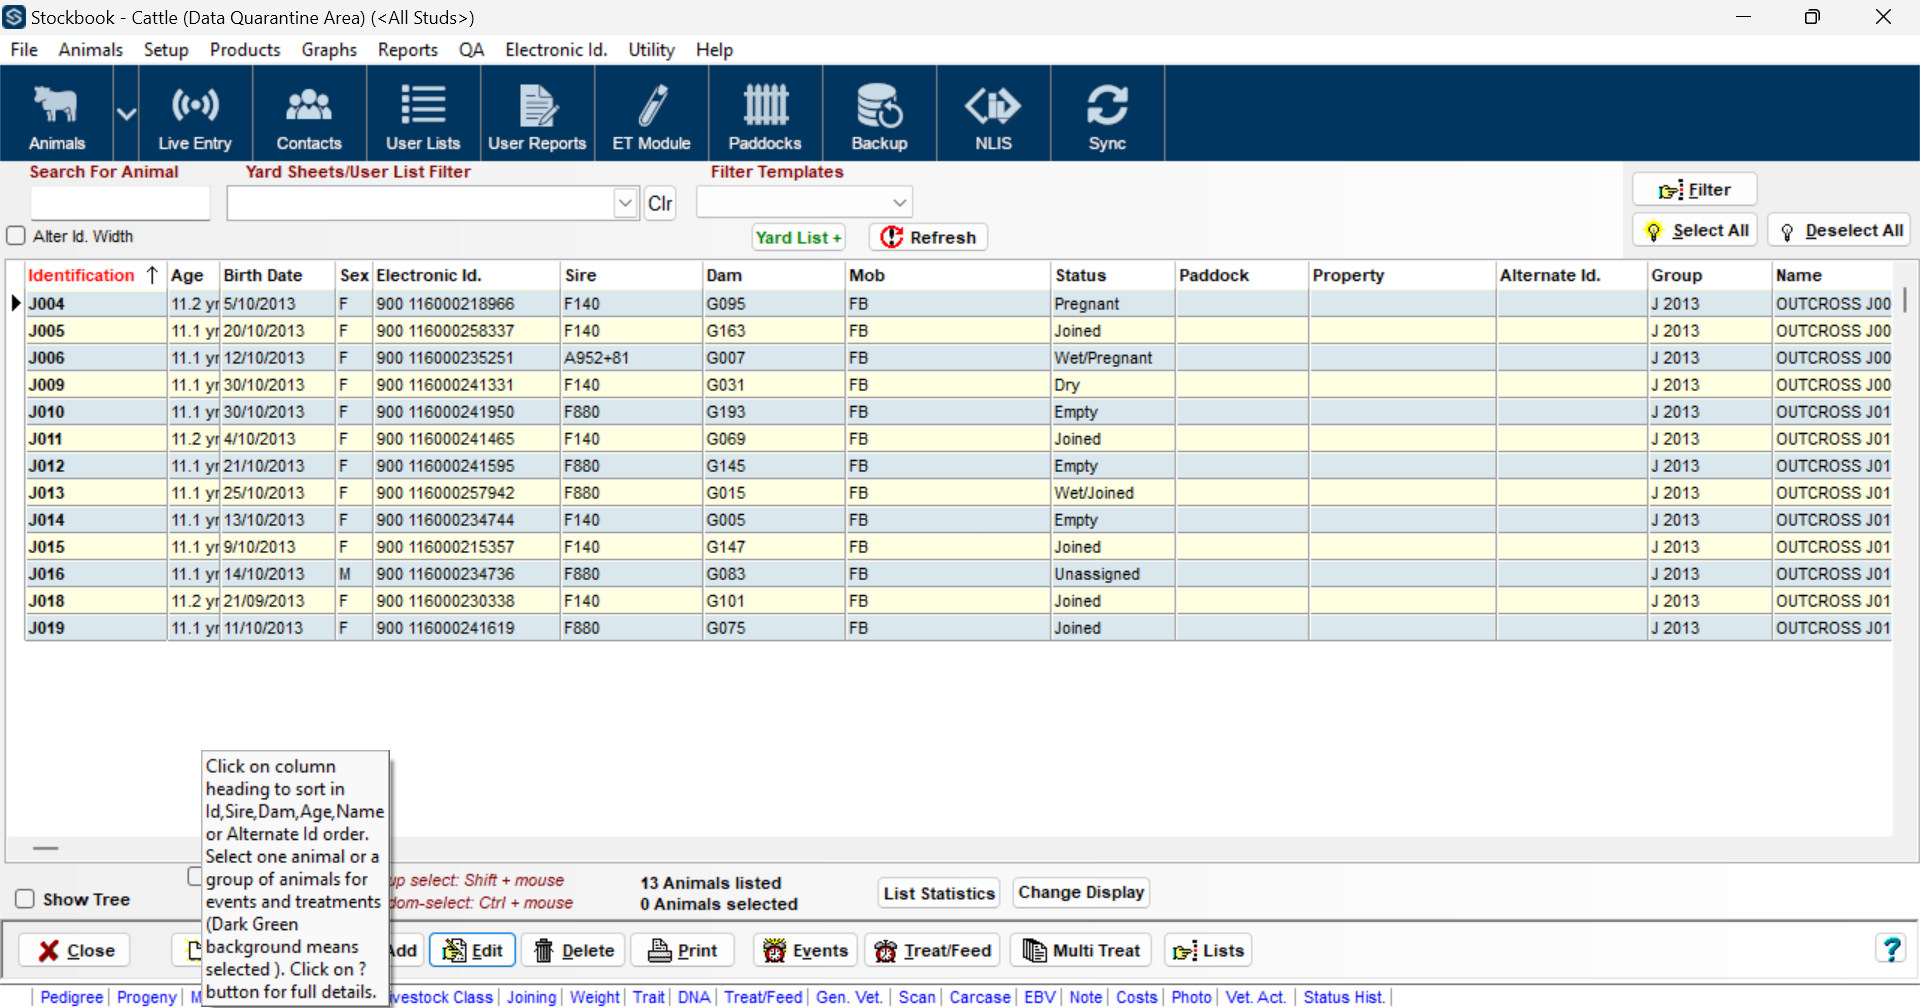
Task: Open the Carcase tab
Action: point(980,997)
